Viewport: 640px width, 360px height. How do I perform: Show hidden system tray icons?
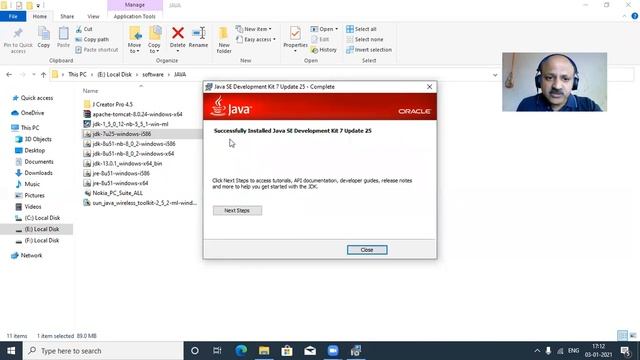tap(537, 351)
